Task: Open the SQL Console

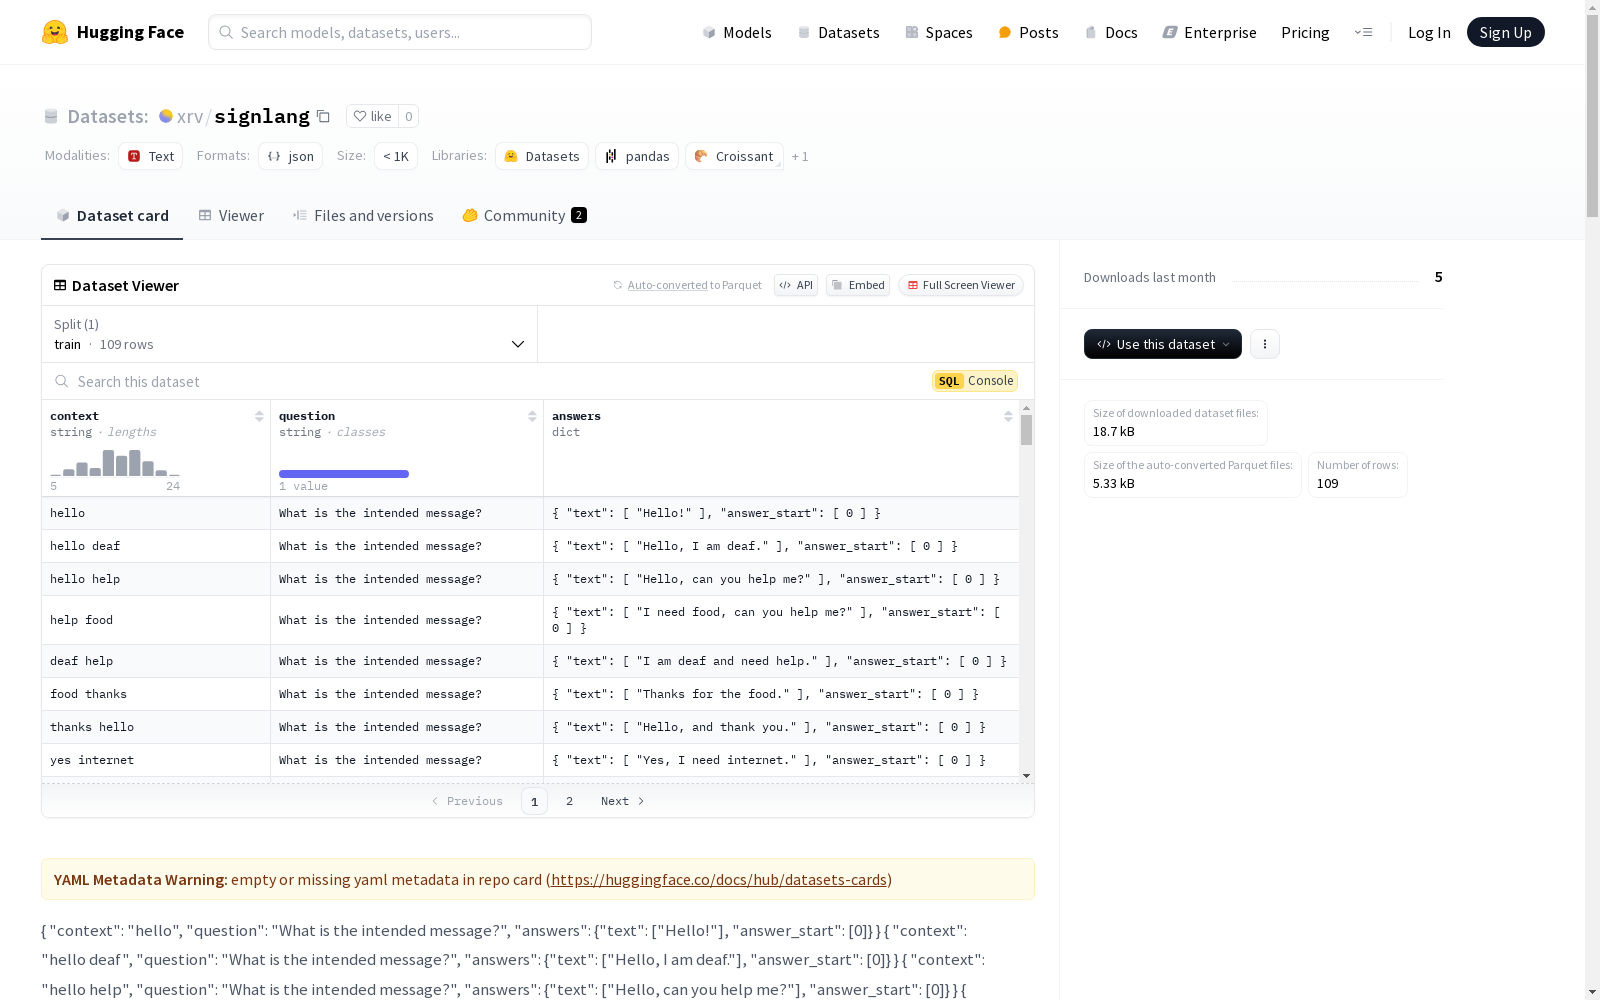Action: 975,381
